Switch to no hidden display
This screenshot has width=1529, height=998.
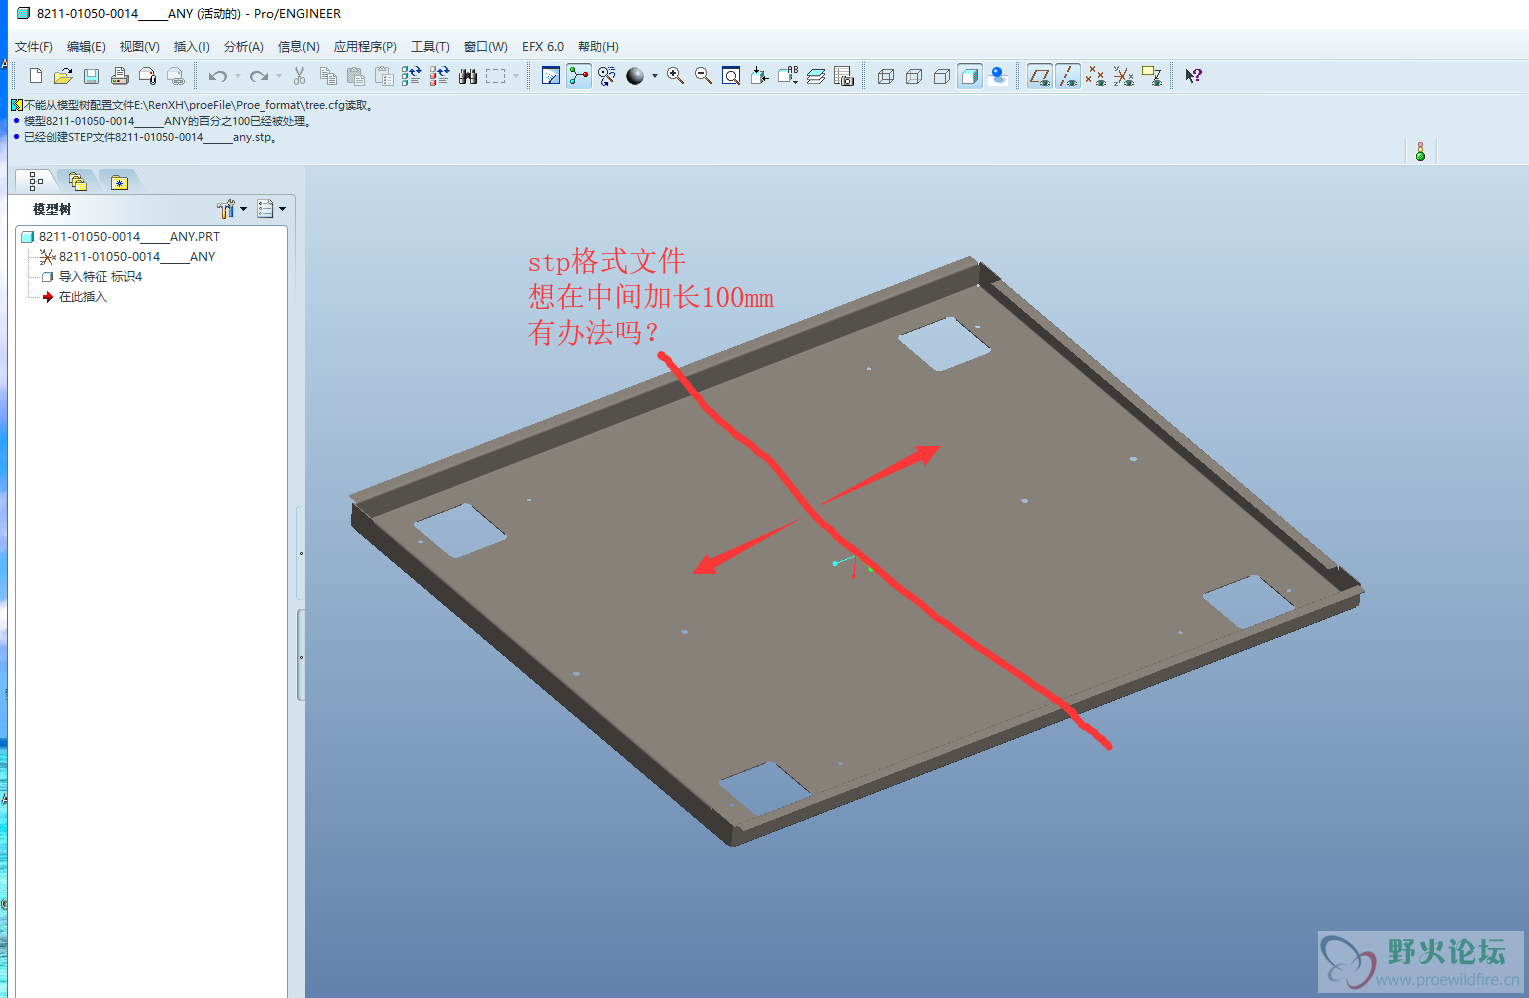[x=942, y=76]
